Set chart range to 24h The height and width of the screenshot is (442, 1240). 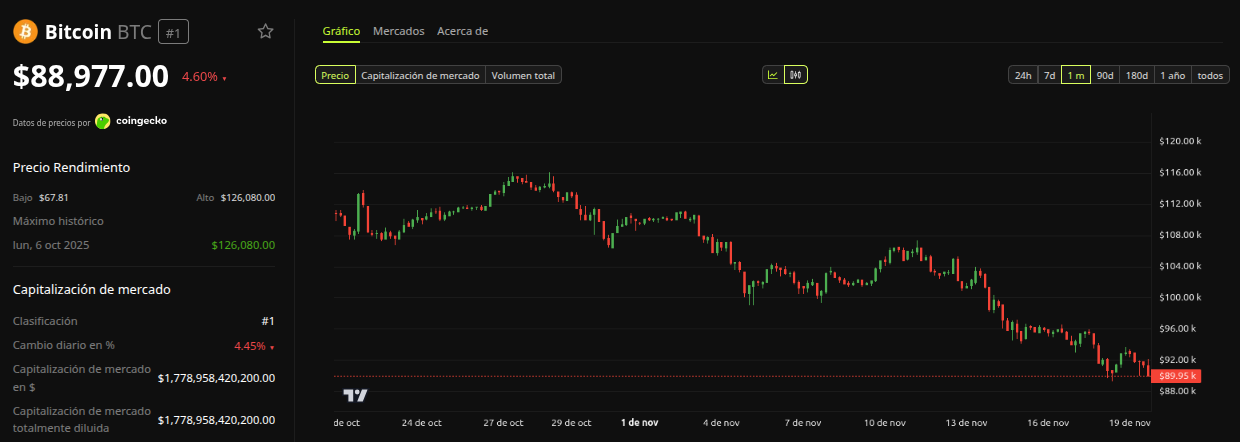pos(1023,75)
